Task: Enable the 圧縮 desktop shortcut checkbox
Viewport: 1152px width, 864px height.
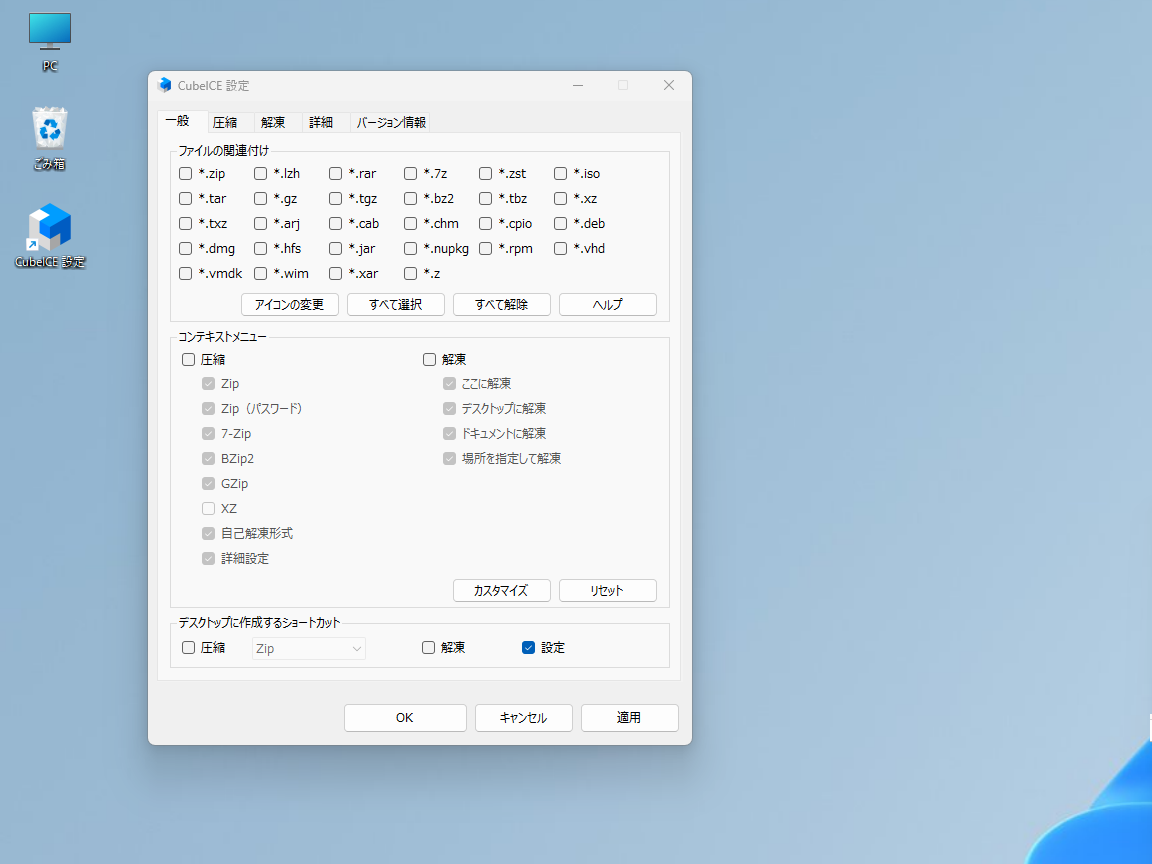Action: pos(188,647)
